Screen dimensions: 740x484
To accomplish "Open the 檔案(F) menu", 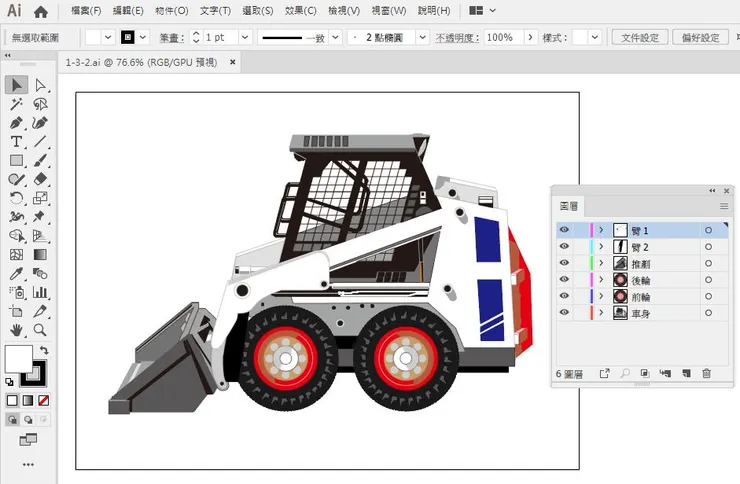I will (86, 11).
